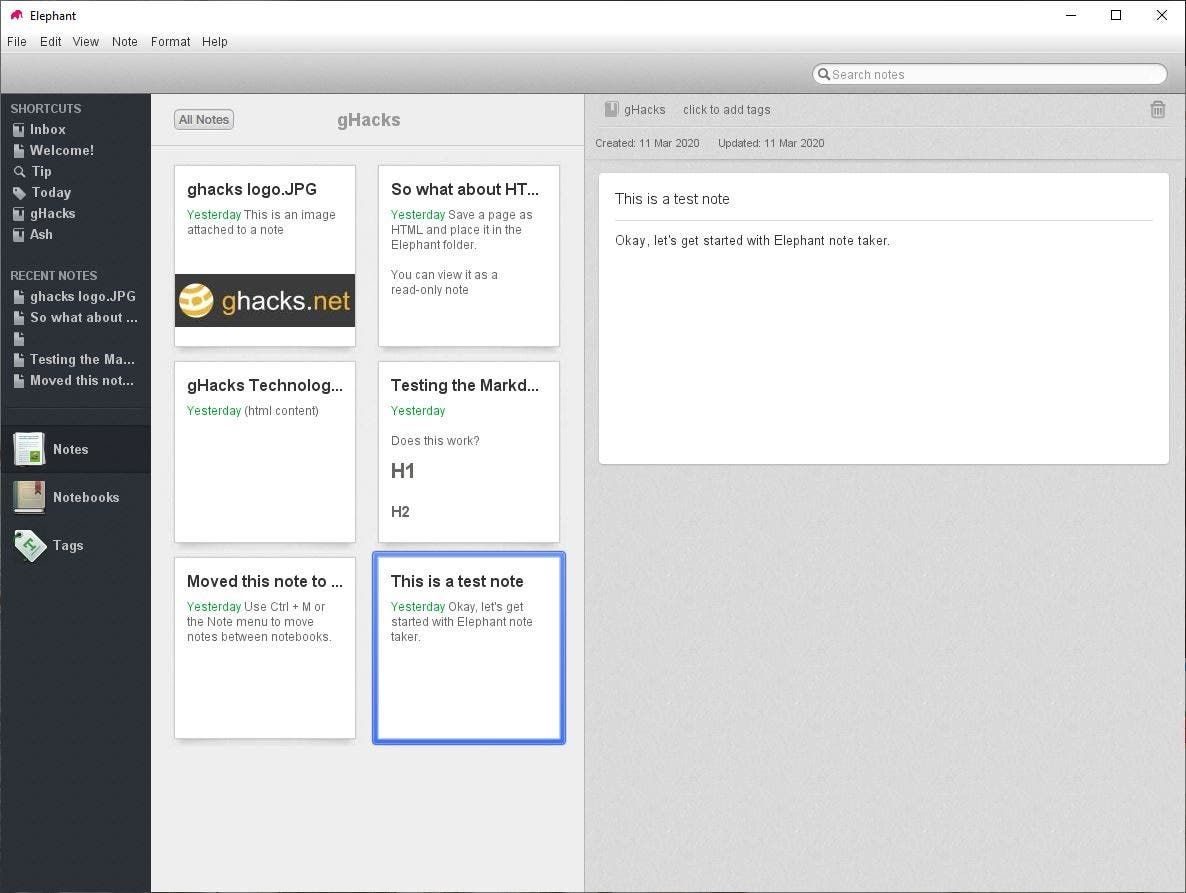Click the Inbox notebook icon

tap(19, 130)
